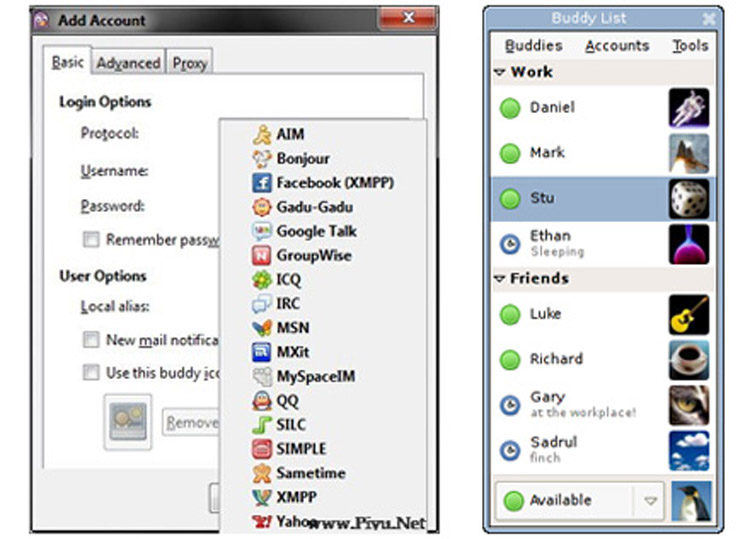This screenshot has width=750, height=539.
Task: Click Mark's green available status icon
Action: pyautogui.click(x=510, y=153)
